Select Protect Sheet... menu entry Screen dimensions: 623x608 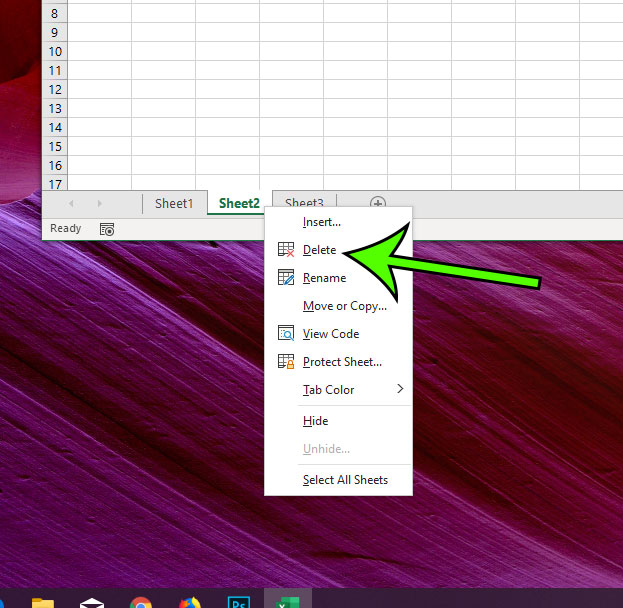338,361
